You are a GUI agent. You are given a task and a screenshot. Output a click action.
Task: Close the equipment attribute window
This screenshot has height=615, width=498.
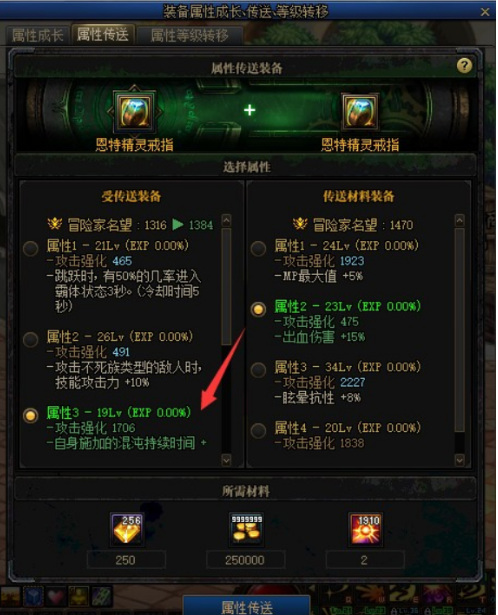pyautogui.click(x=485, y=12)
